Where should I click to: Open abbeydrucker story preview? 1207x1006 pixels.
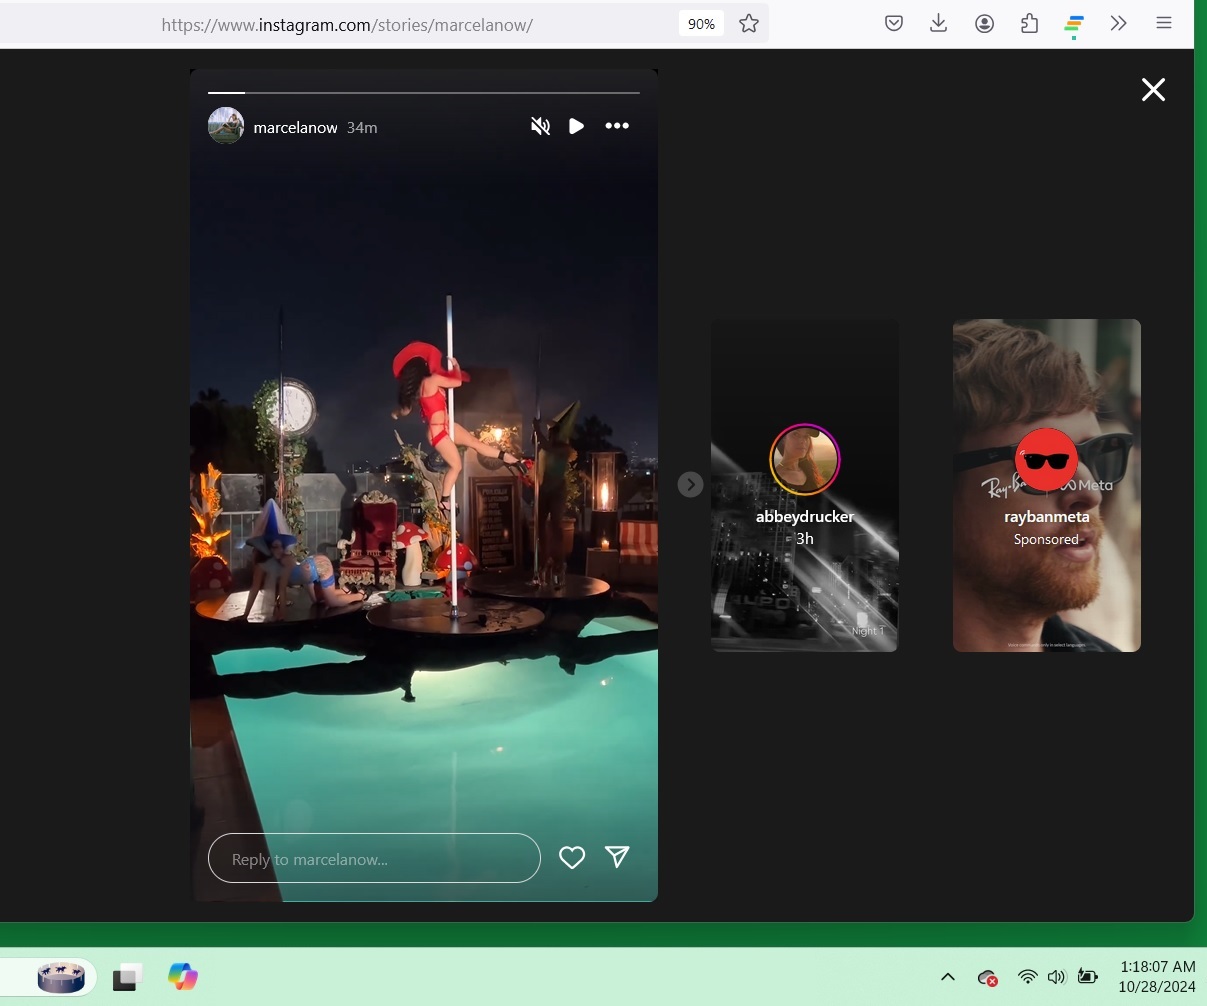(x=804, y=485)
